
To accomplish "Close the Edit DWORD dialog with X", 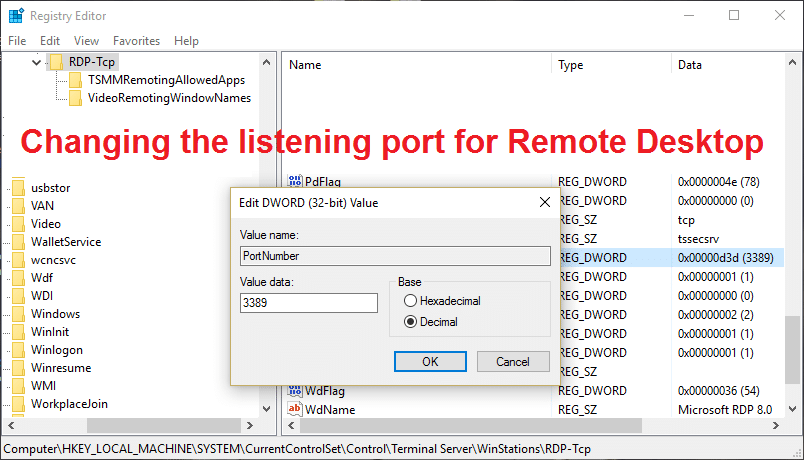I will (545, 203).
